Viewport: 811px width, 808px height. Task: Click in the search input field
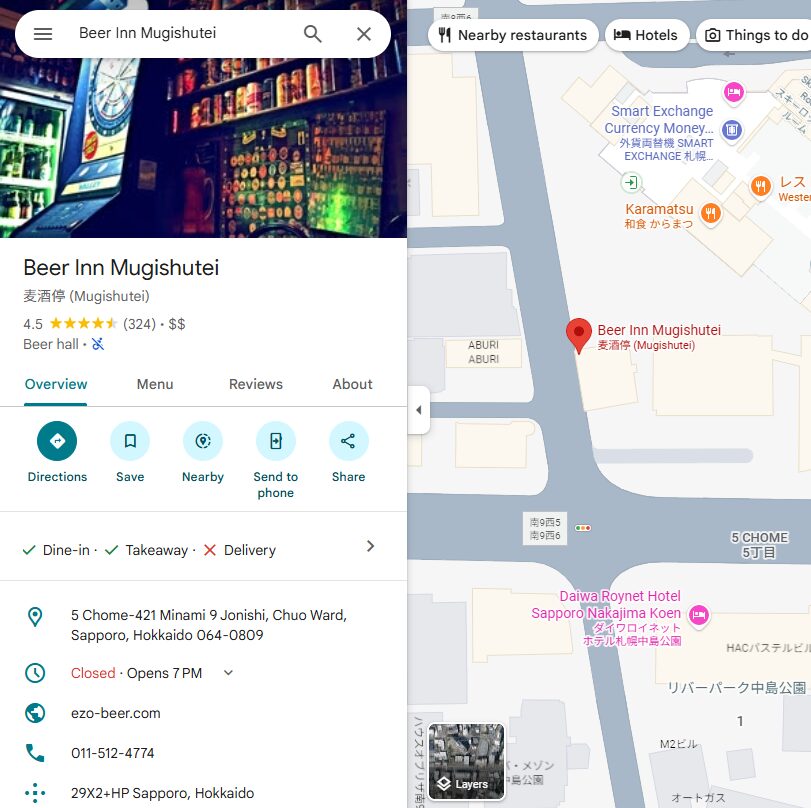click(x=180, y=34)
